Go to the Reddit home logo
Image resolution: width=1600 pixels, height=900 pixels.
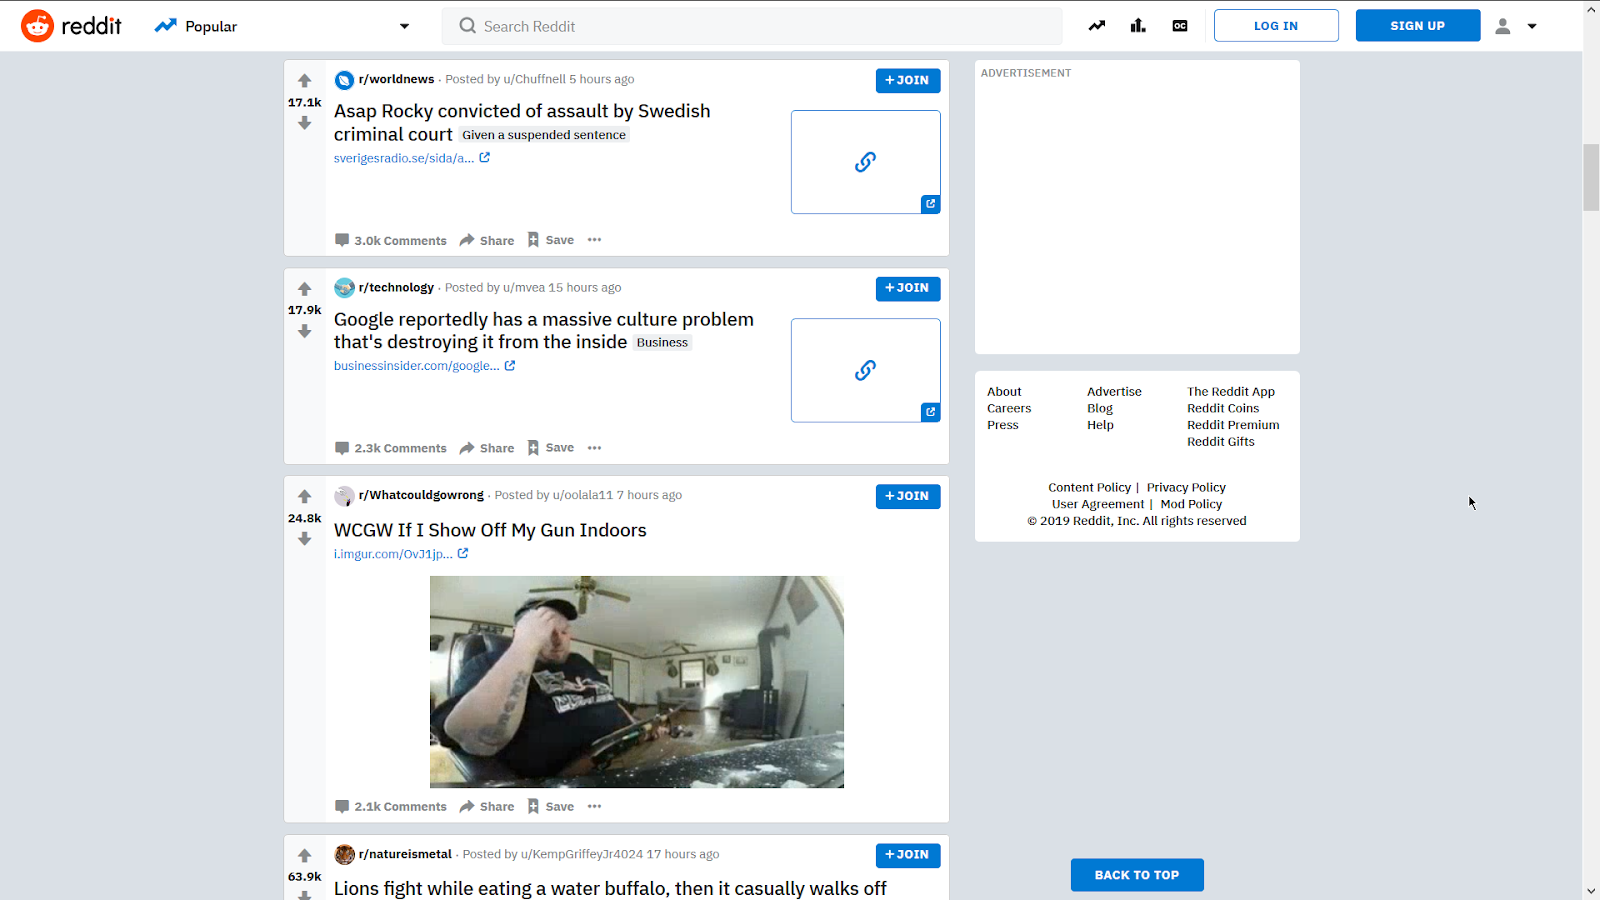[71, 26]
